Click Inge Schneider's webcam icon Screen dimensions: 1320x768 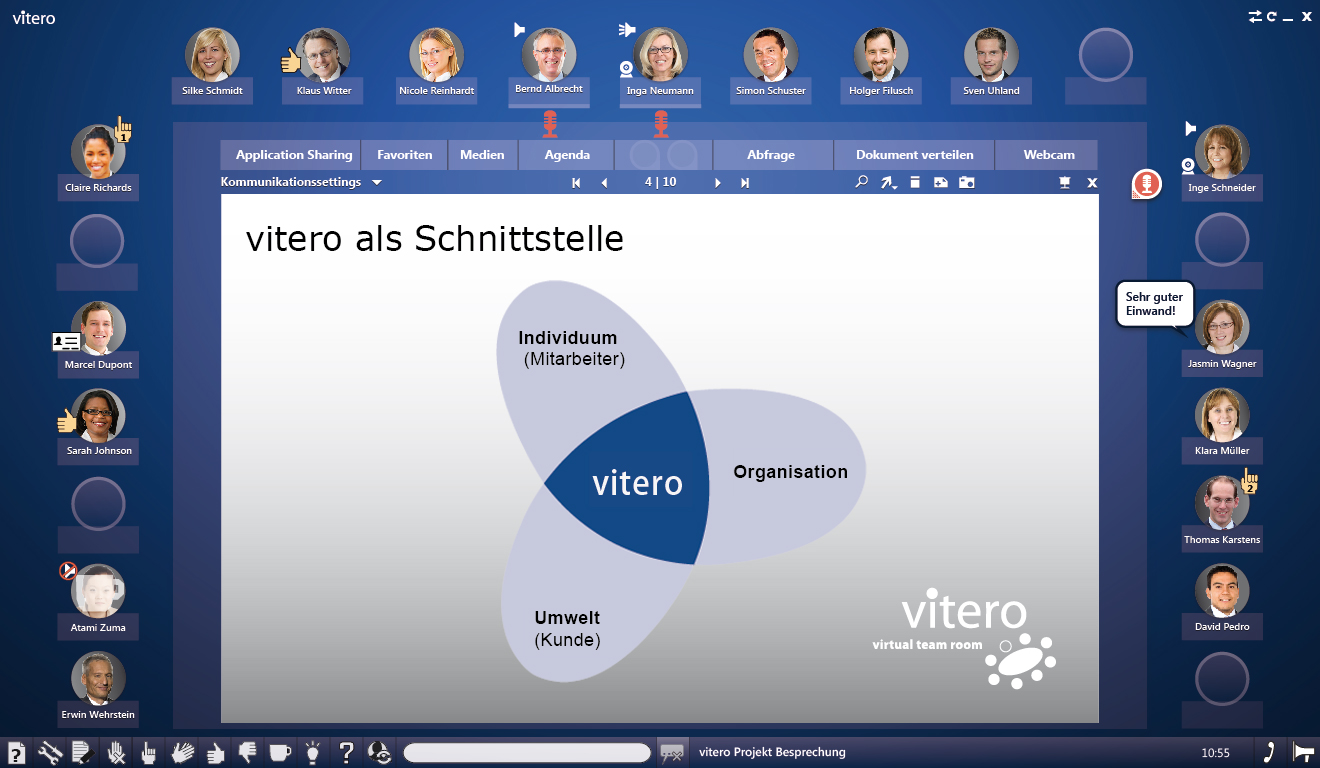(1188, 165)
